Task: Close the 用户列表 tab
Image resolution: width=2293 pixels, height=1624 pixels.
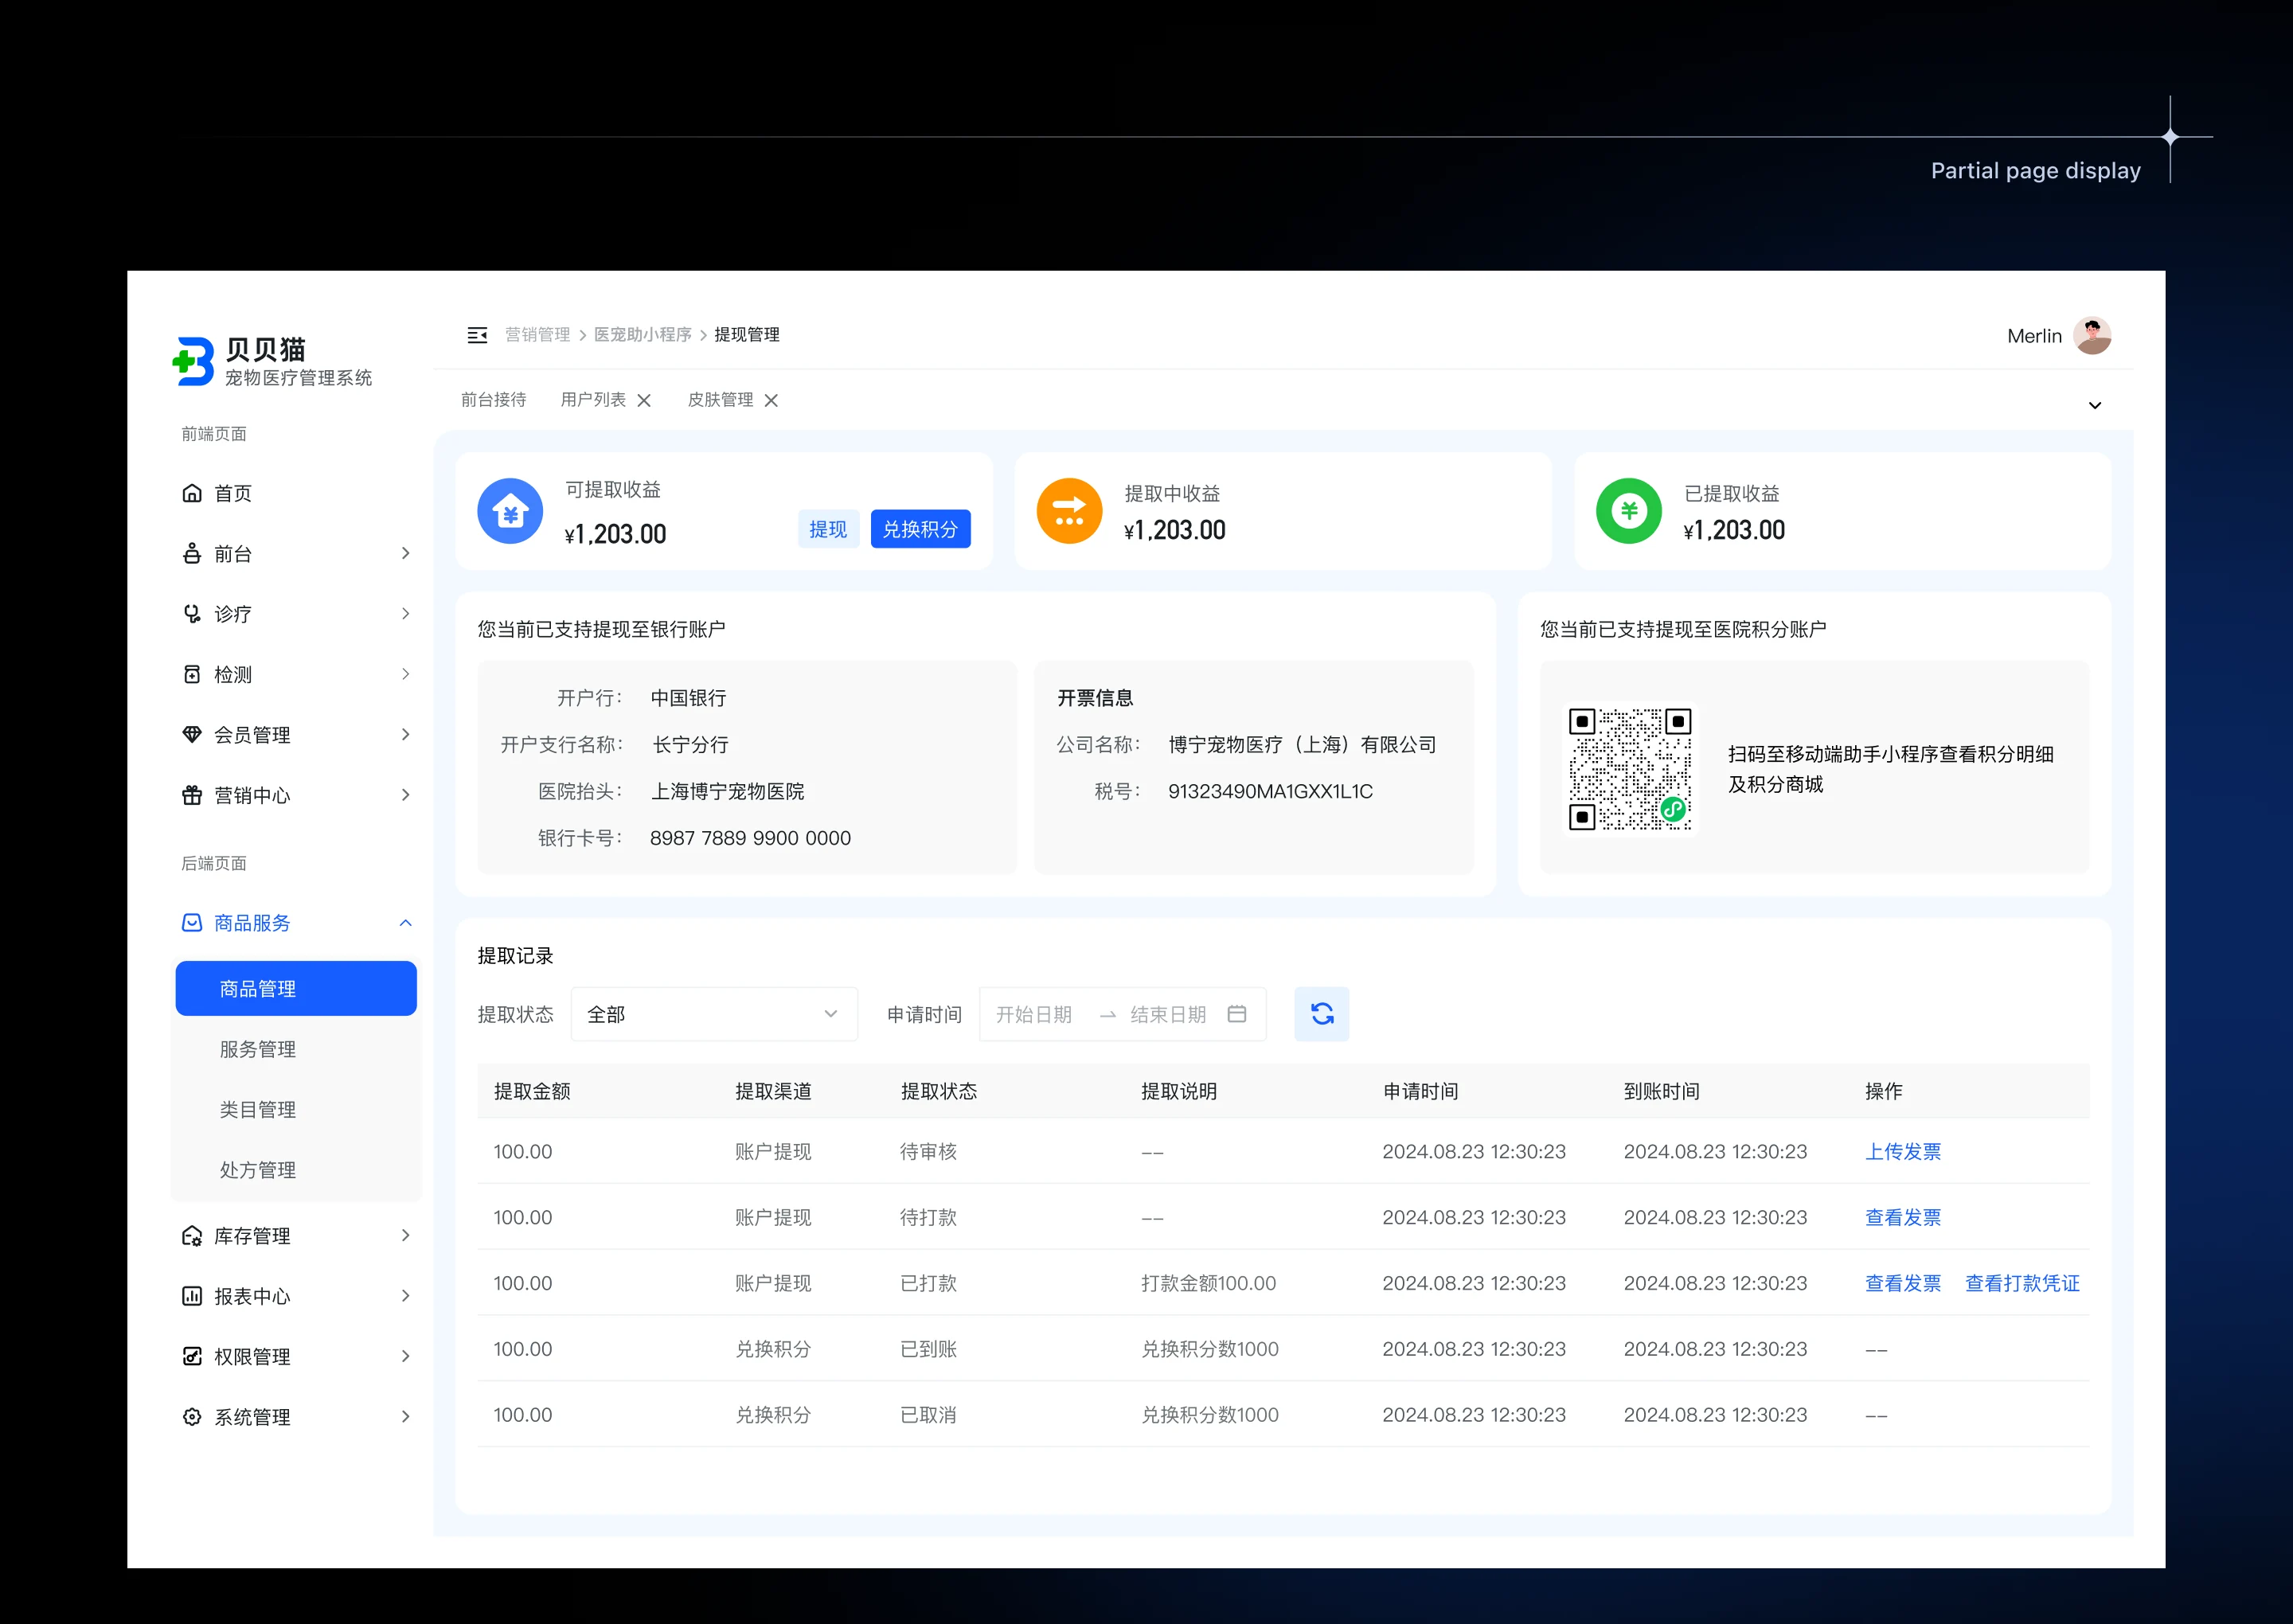Action: 644,401
